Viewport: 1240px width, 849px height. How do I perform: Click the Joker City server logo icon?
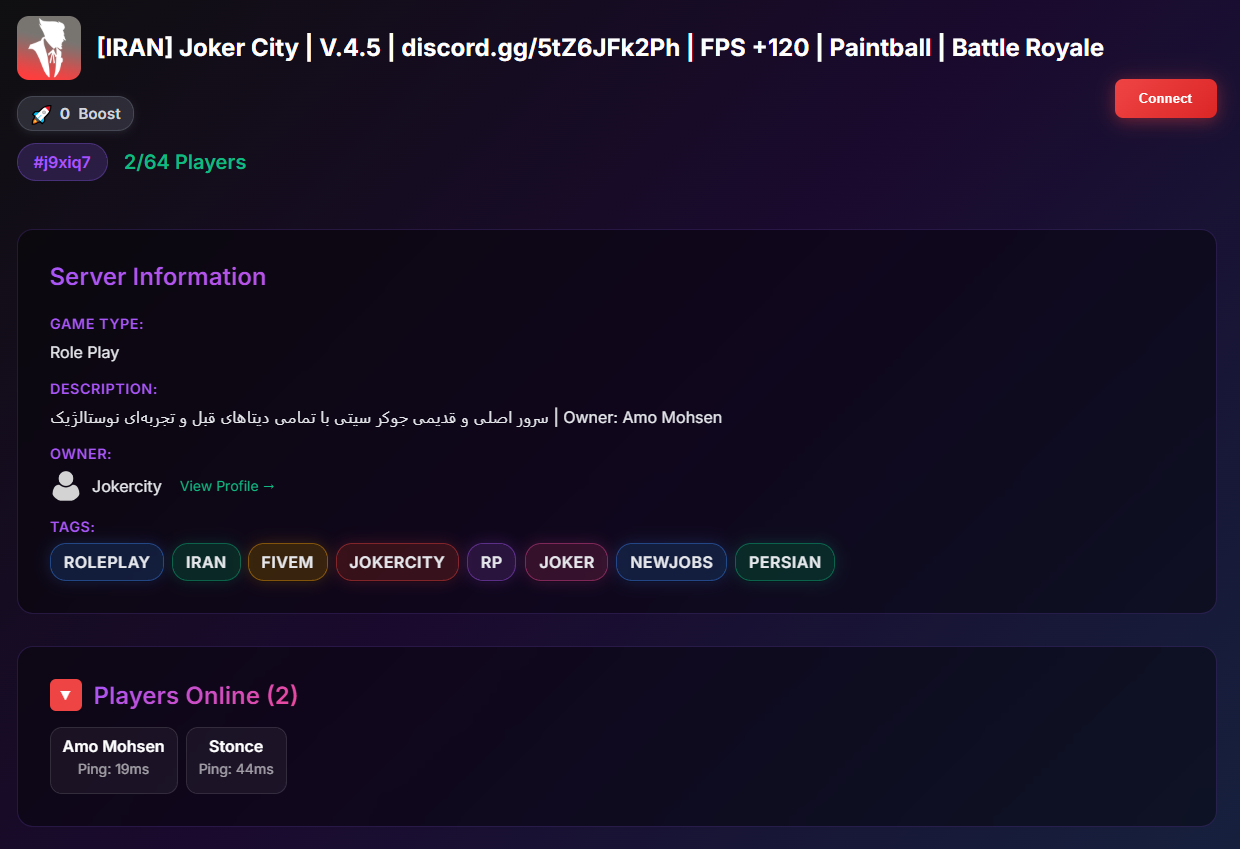(49, 48)
